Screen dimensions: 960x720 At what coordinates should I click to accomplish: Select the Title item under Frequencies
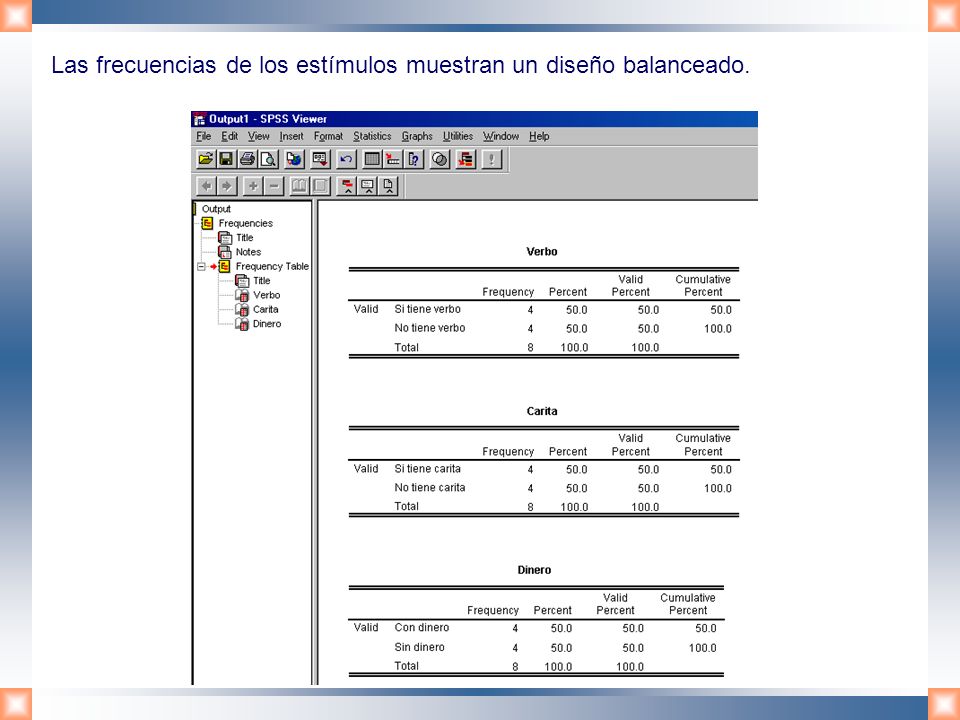(244, 238)
